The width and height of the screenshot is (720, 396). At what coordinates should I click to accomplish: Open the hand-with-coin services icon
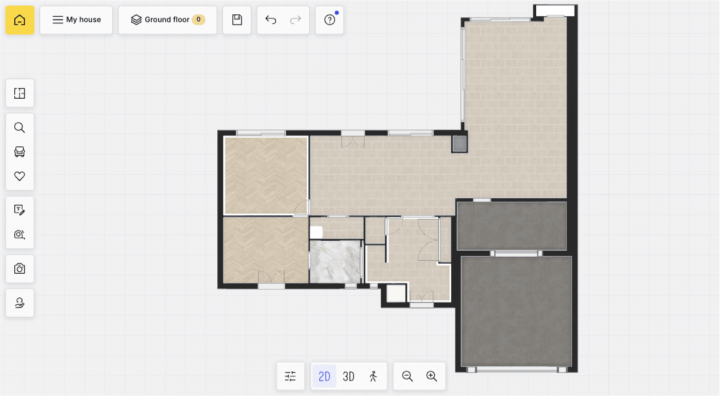pos(20,303)
